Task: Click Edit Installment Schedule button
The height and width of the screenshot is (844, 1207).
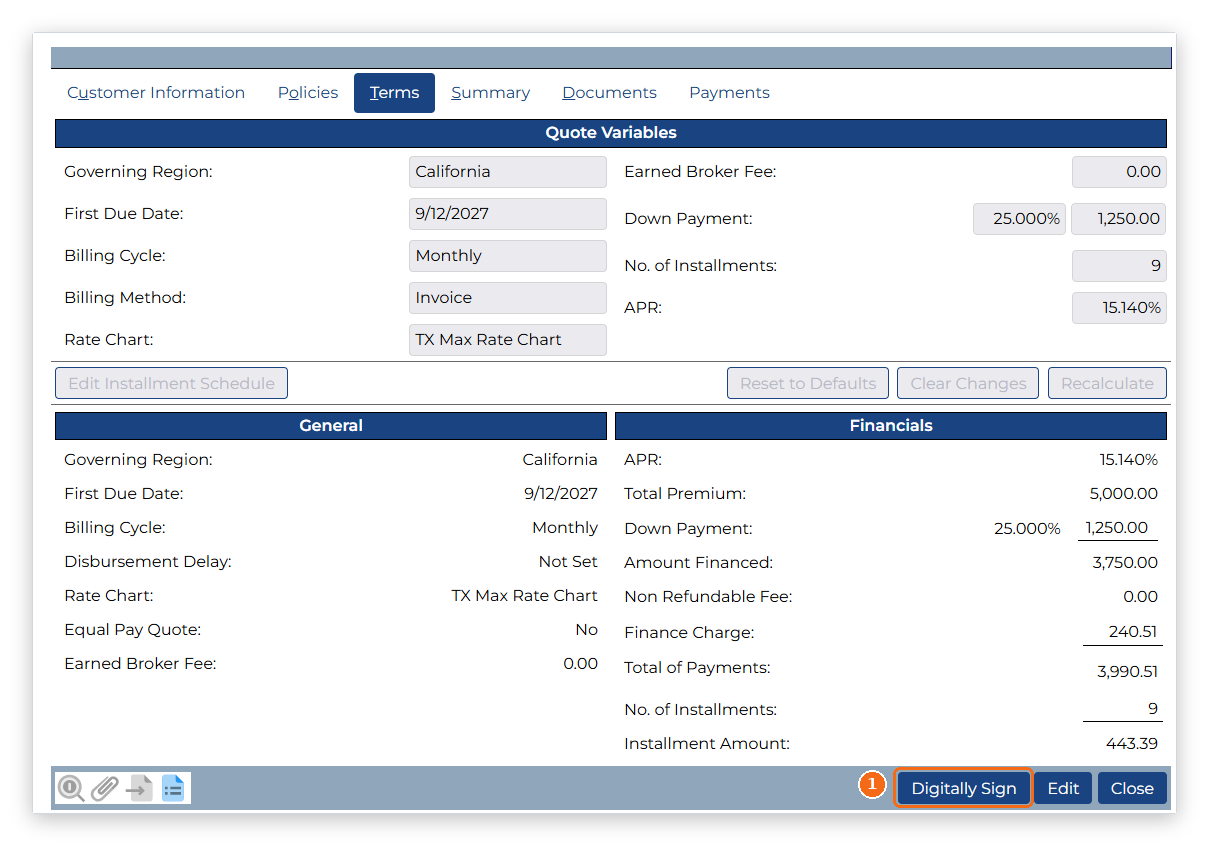Action: pos(172,383)
